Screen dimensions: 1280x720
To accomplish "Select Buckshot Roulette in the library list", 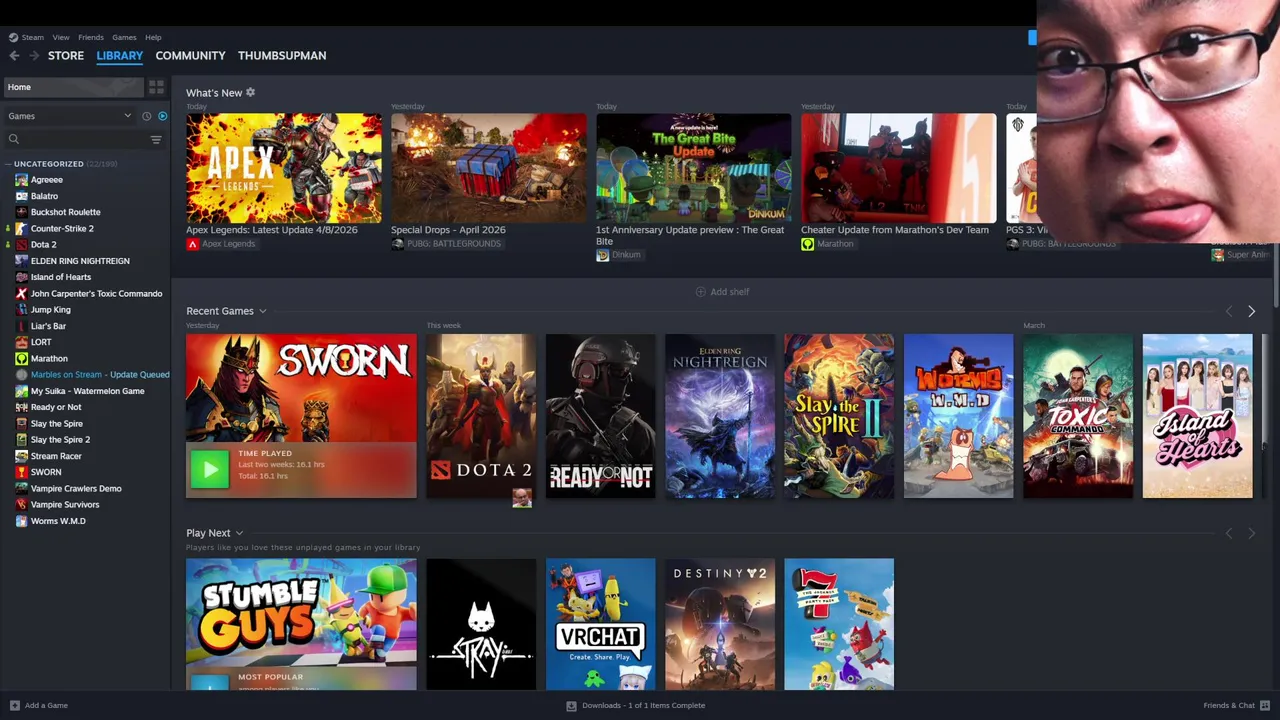I will coord(65,212).
